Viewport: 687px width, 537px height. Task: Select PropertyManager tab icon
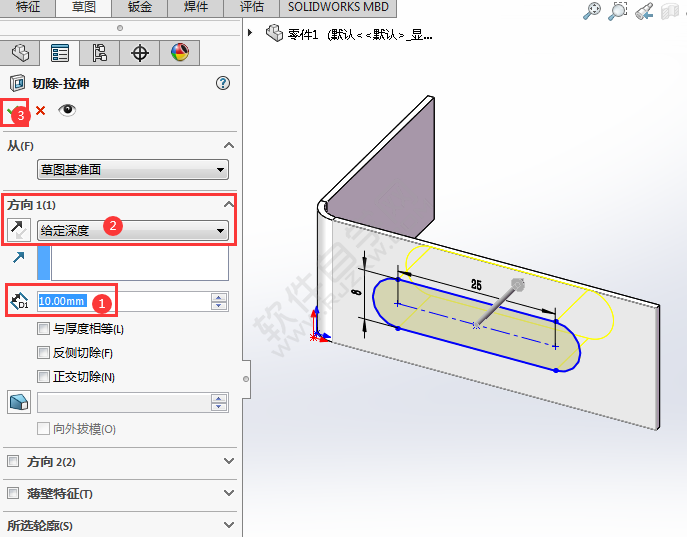60,53
